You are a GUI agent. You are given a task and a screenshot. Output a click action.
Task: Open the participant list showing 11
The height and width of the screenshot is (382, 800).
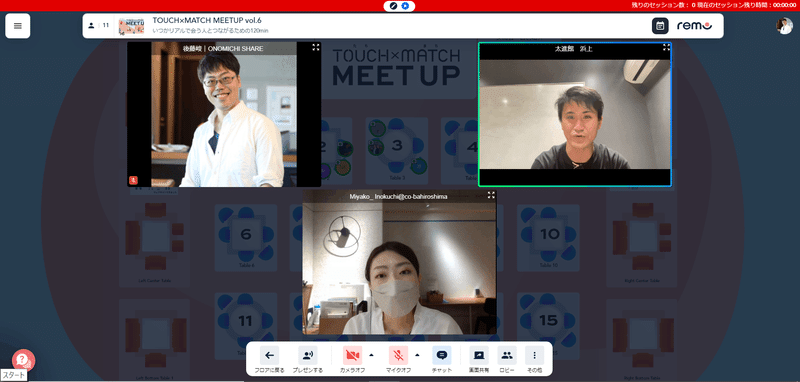[98, 26]
